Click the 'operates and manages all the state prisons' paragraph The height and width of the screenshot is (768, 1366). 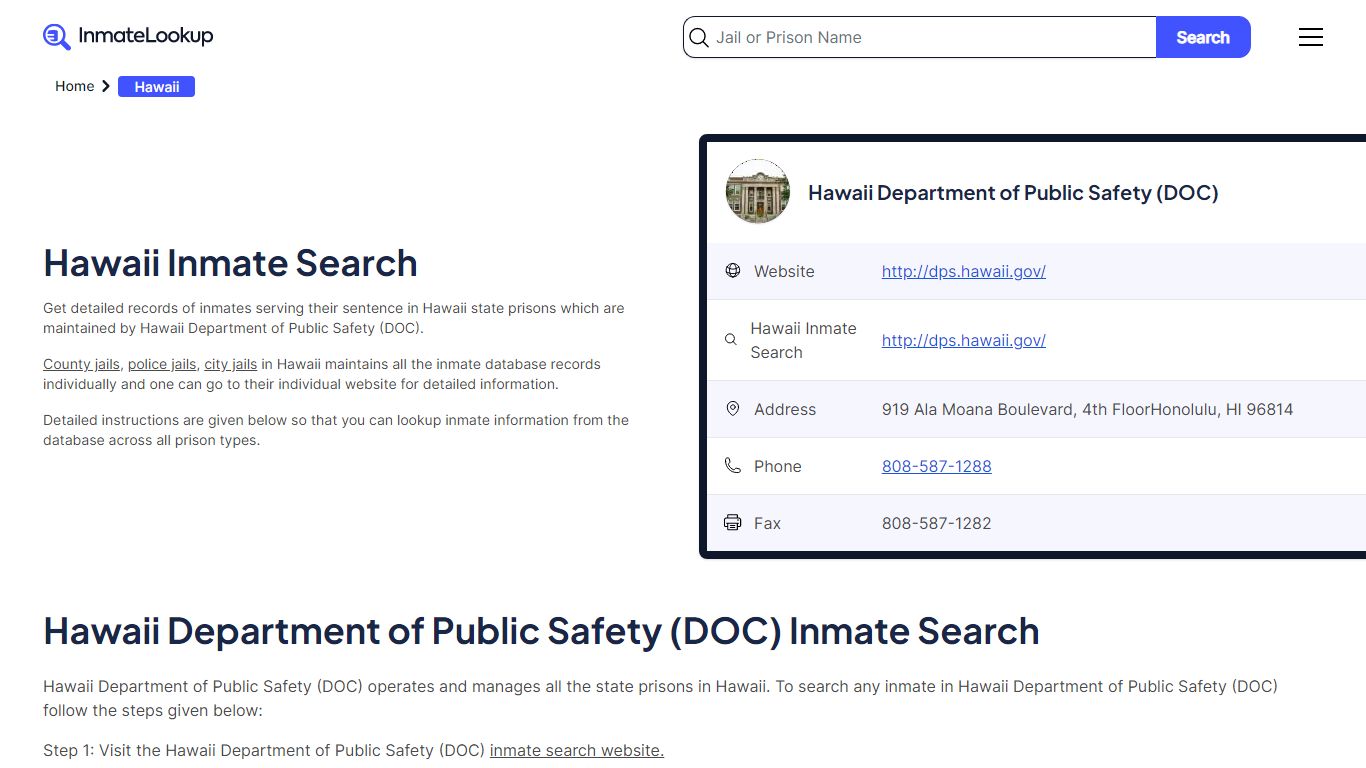coord(660,698)
